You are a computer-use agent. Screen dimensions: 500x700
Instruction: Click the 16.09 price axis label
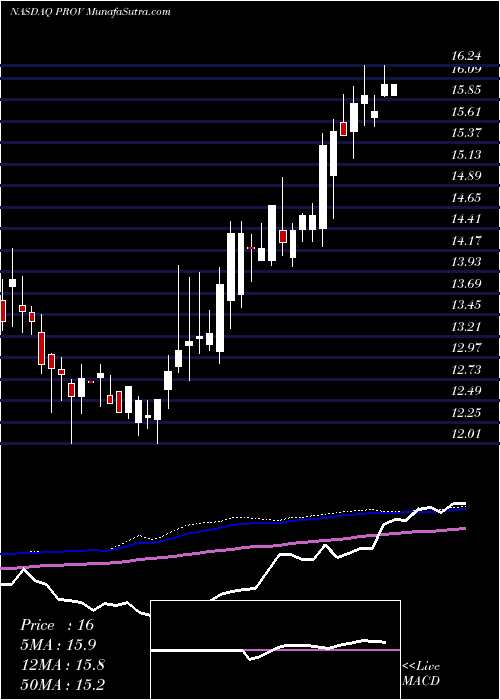467,69
